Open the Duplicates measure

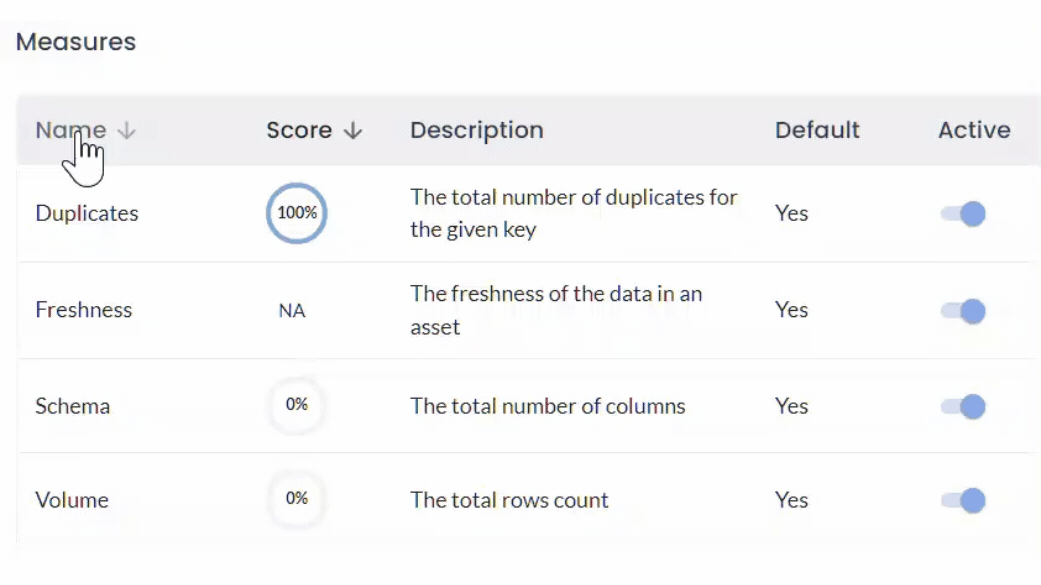pyautogui.click(x=86, y=212)
